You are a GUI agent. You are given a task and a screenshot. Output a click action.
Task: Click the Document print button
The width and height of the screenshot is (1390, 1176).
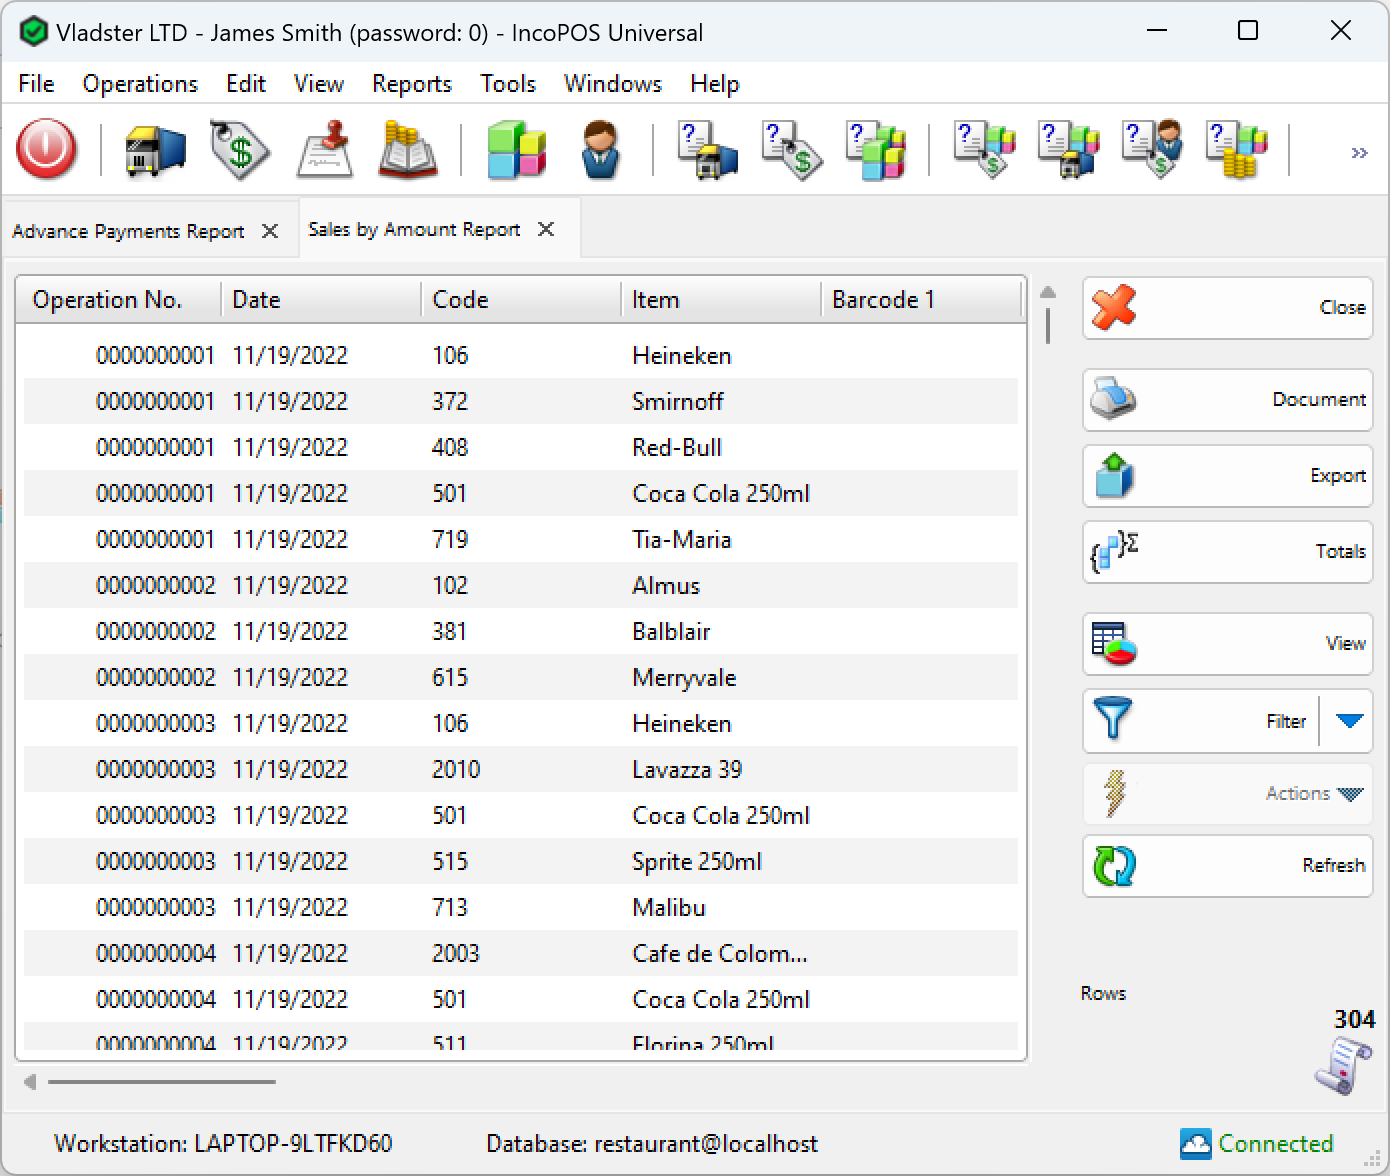tap(1228, 400)
